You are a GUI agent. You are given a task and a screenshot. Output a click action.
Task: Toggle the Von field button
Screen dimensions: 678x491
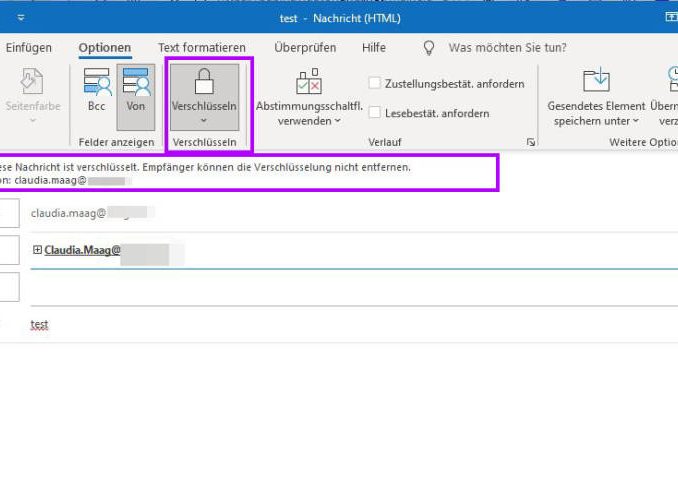click(135, 82)
